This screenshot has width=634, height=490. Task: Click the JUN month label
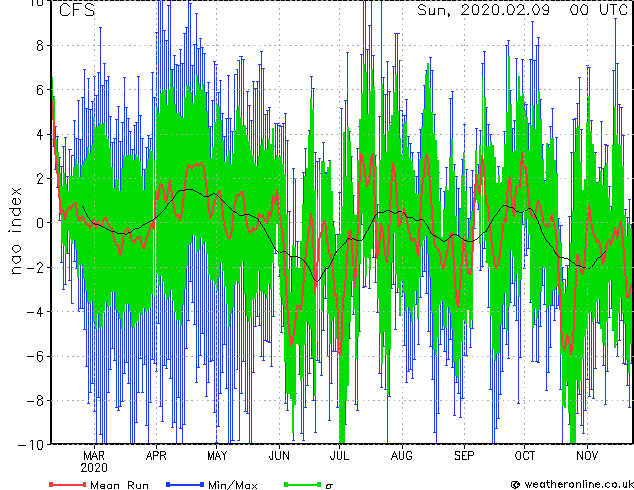tap(279, 456)
